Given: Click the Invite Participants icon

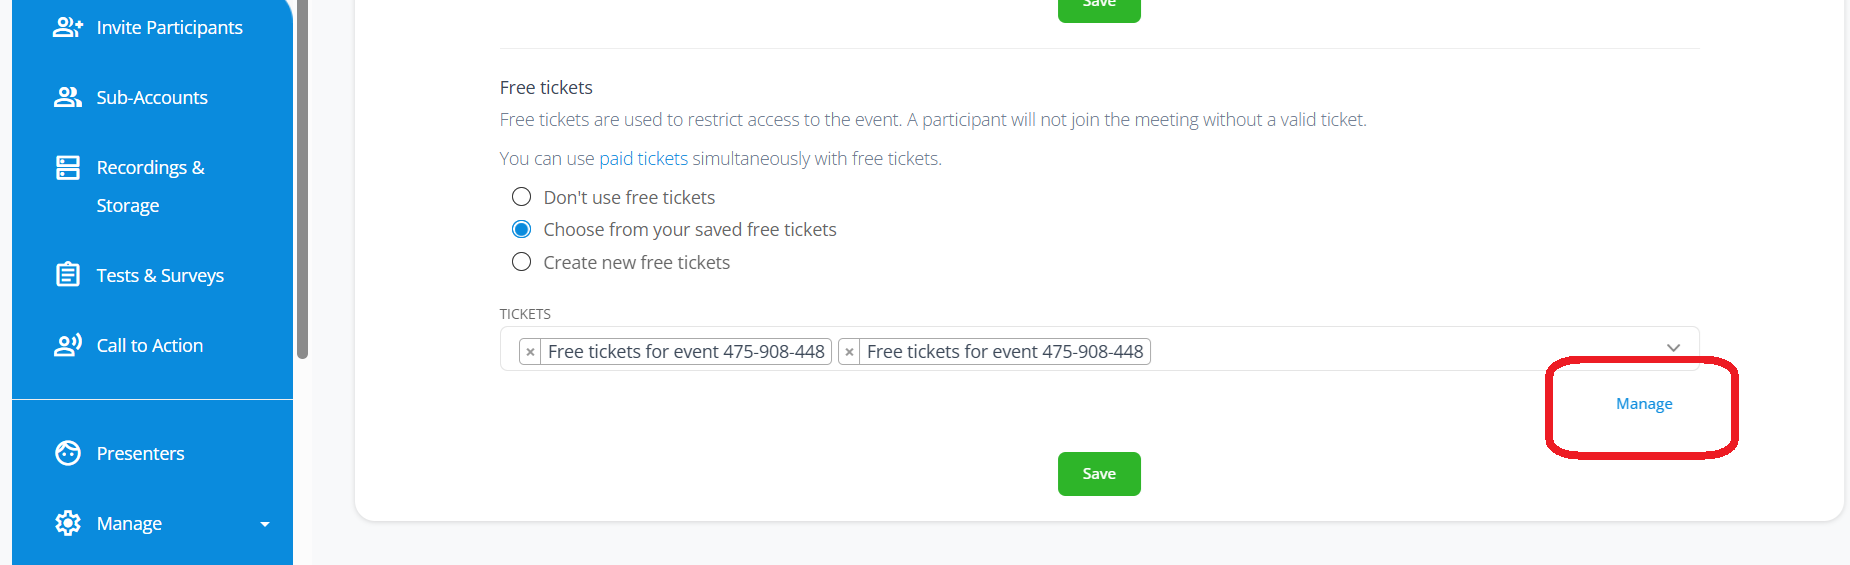Looking at the screenshot, I should click(67, 28).
